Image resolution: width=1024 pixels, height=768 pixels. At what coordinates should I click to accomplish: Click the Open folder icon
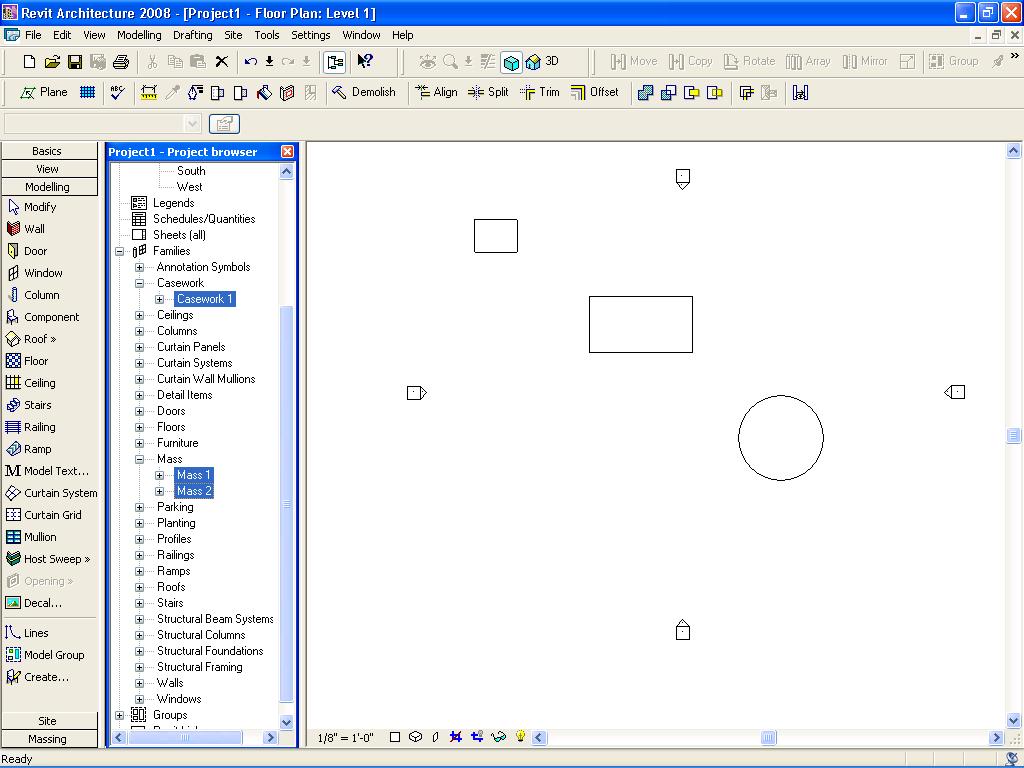(52, 61)
